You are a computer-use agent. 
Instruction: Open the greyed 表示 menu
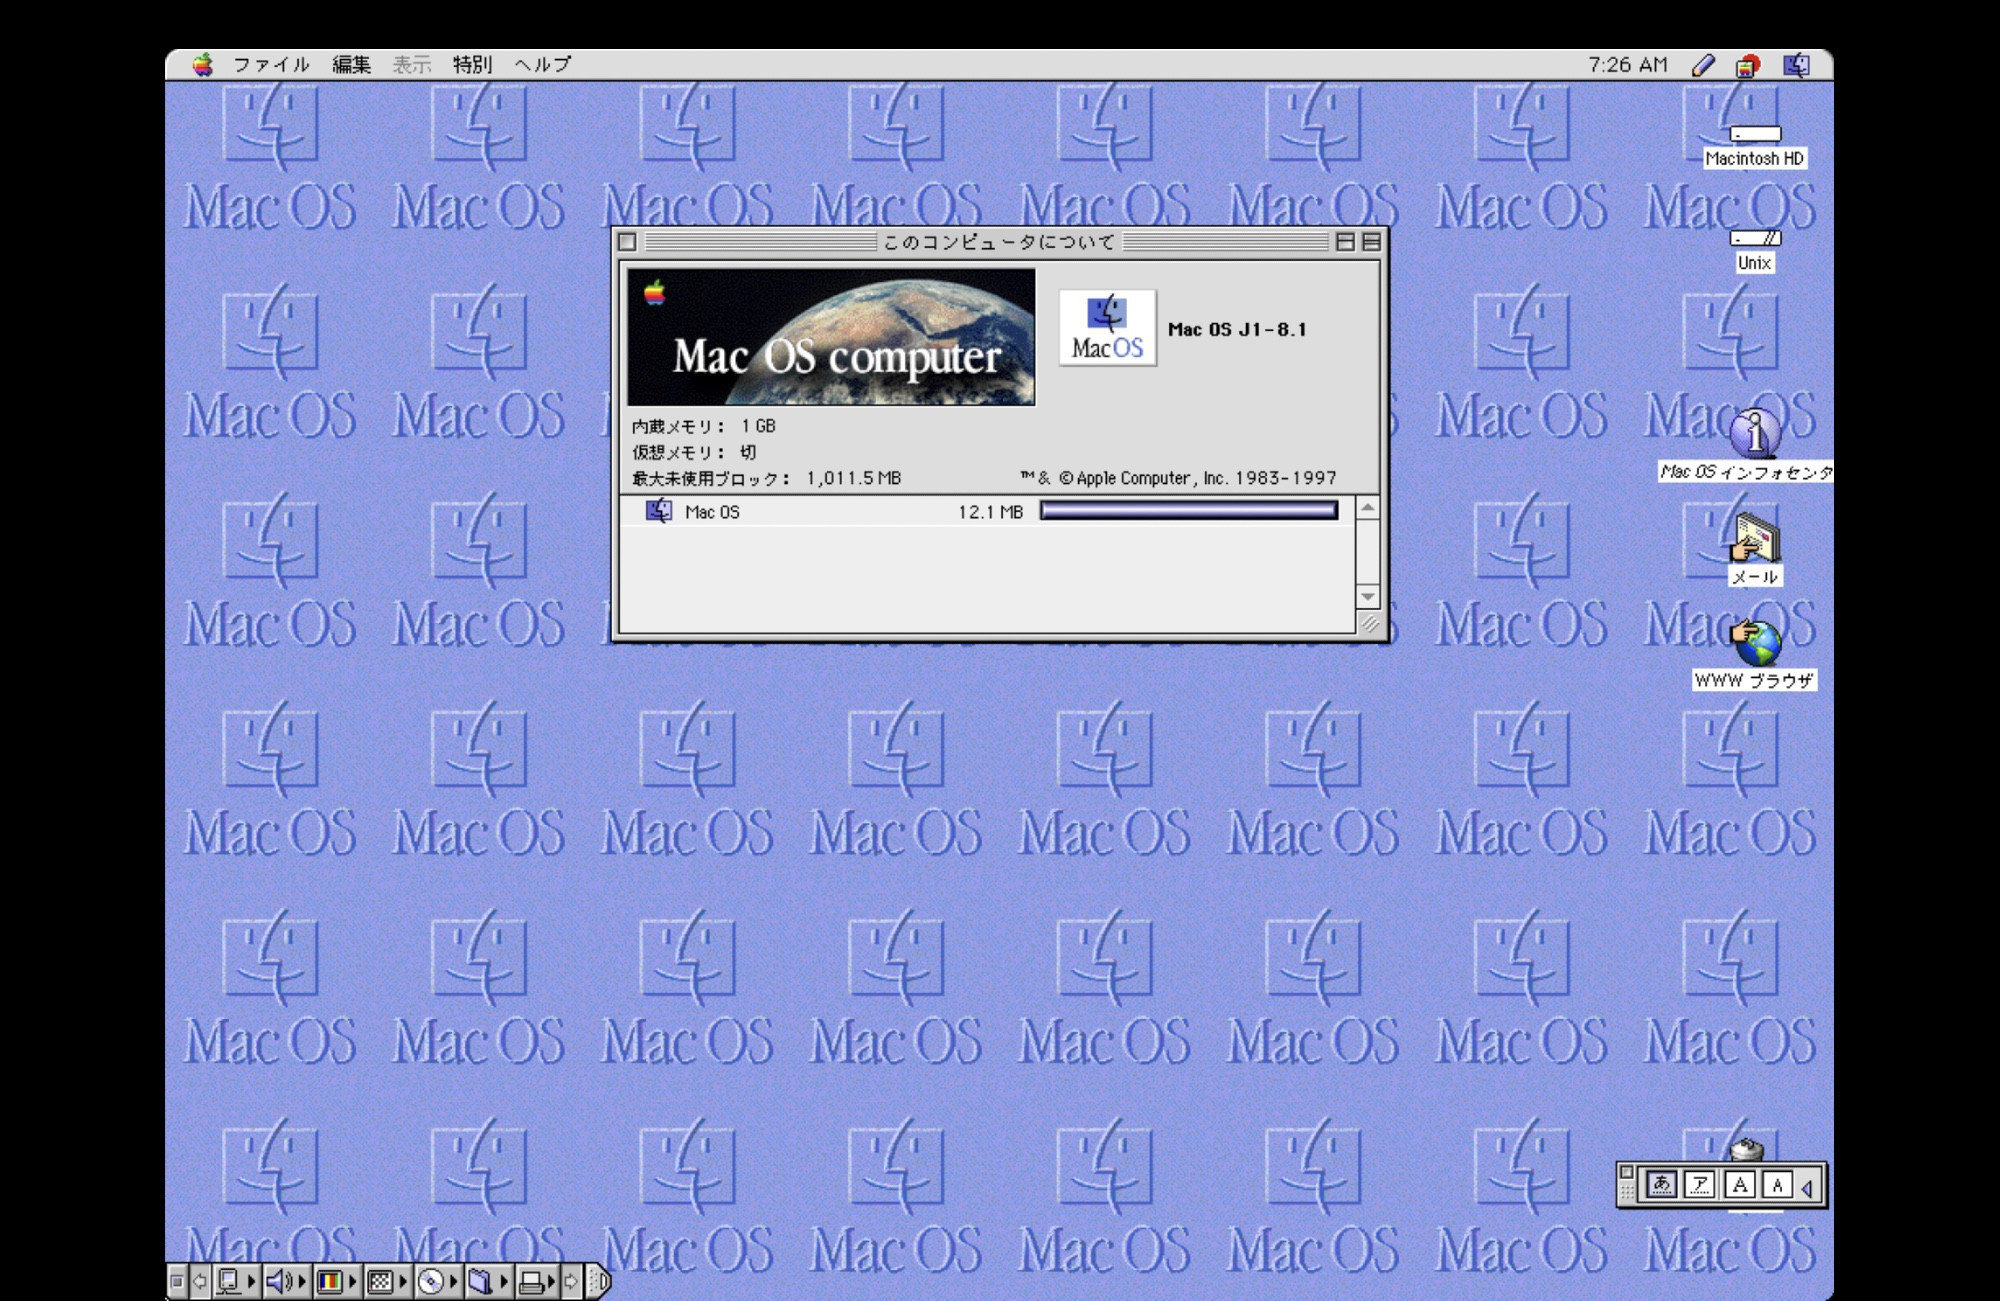(x=411, y=65)
